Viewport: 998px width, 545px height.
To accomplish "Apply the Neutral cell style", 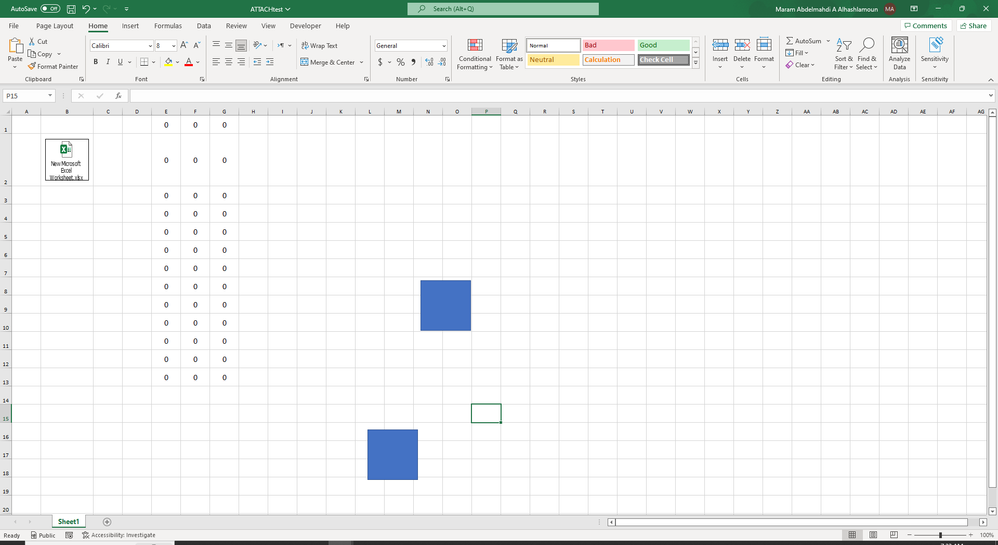I will (553, 60).
